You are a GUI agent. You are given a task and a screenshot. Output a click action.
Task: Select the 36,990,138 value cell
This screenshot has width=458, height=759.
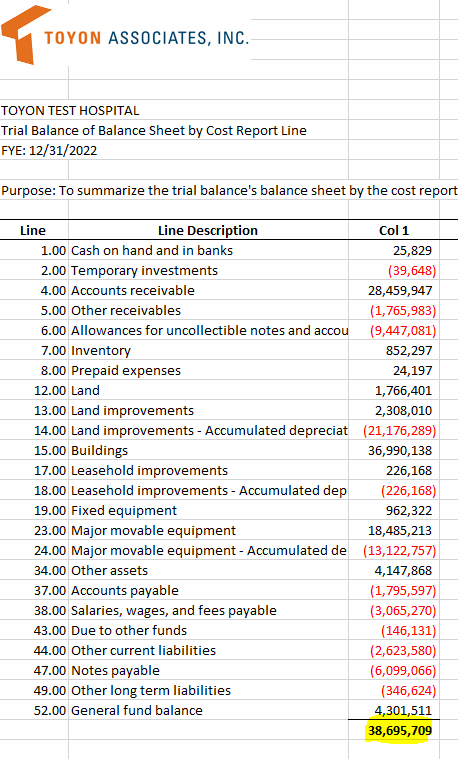[x=394, y=450]
